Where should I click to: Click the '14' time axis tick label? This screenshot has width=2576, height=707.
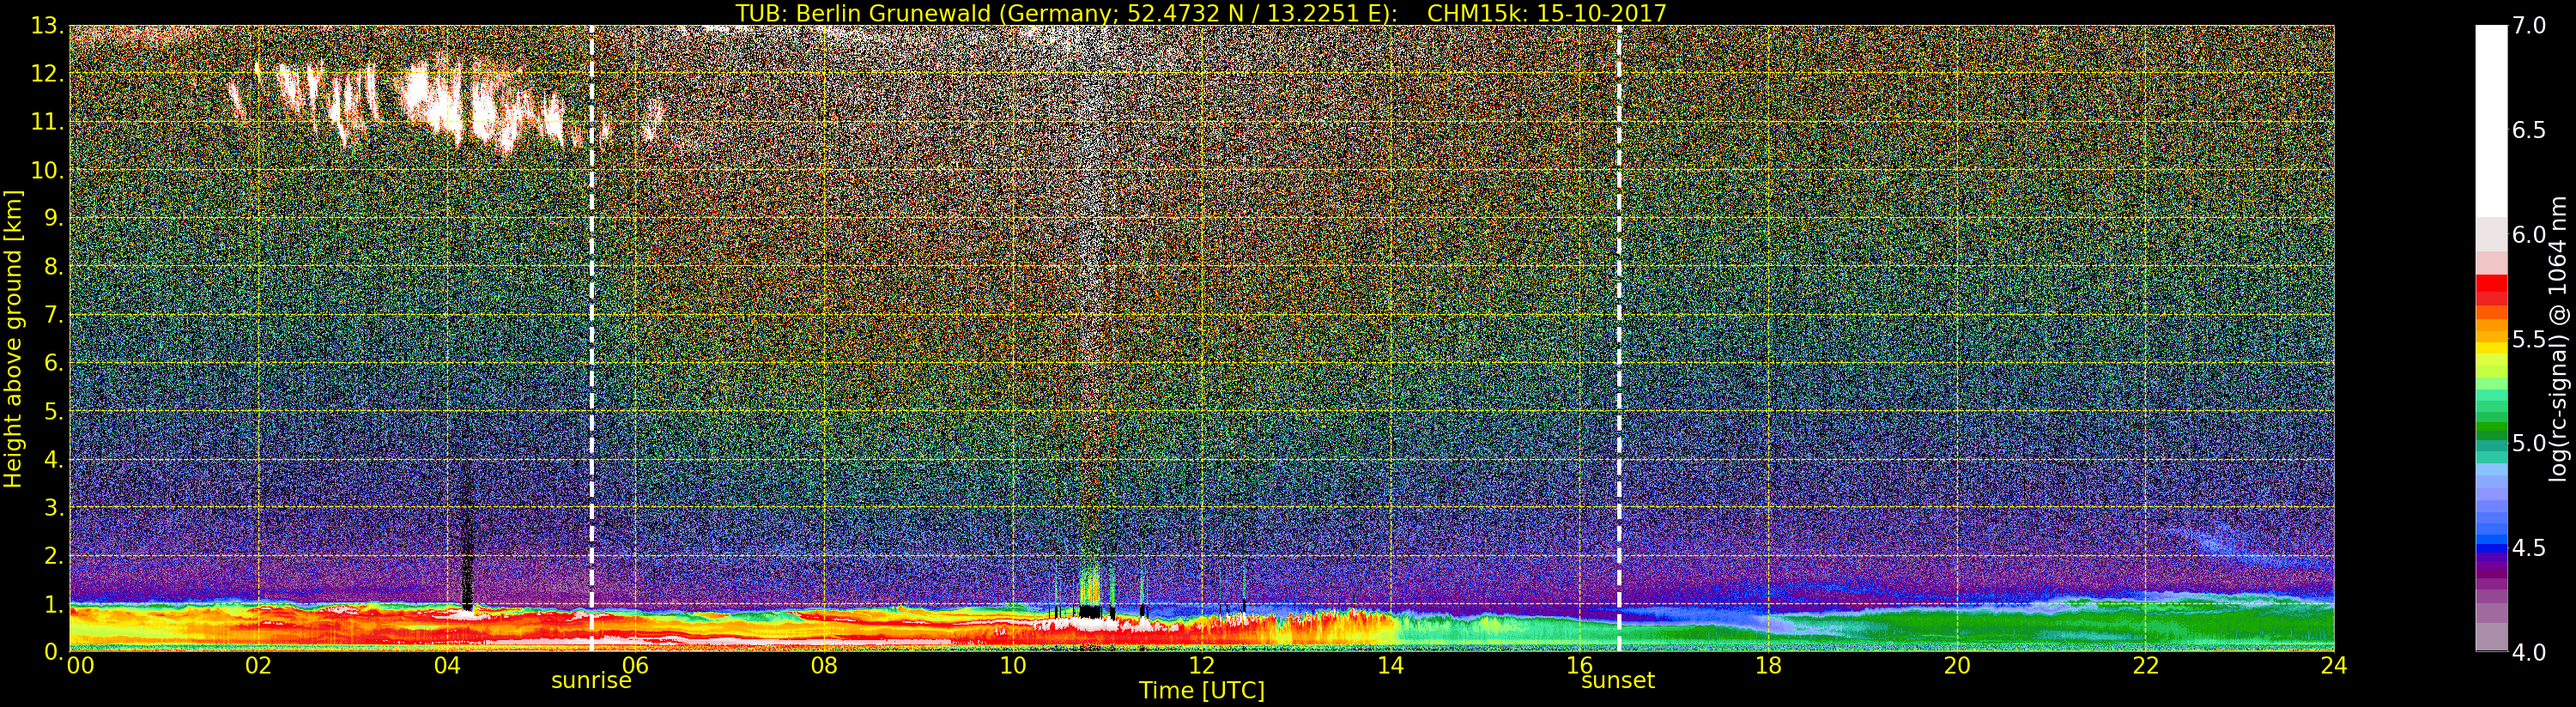coord(1390,666)
